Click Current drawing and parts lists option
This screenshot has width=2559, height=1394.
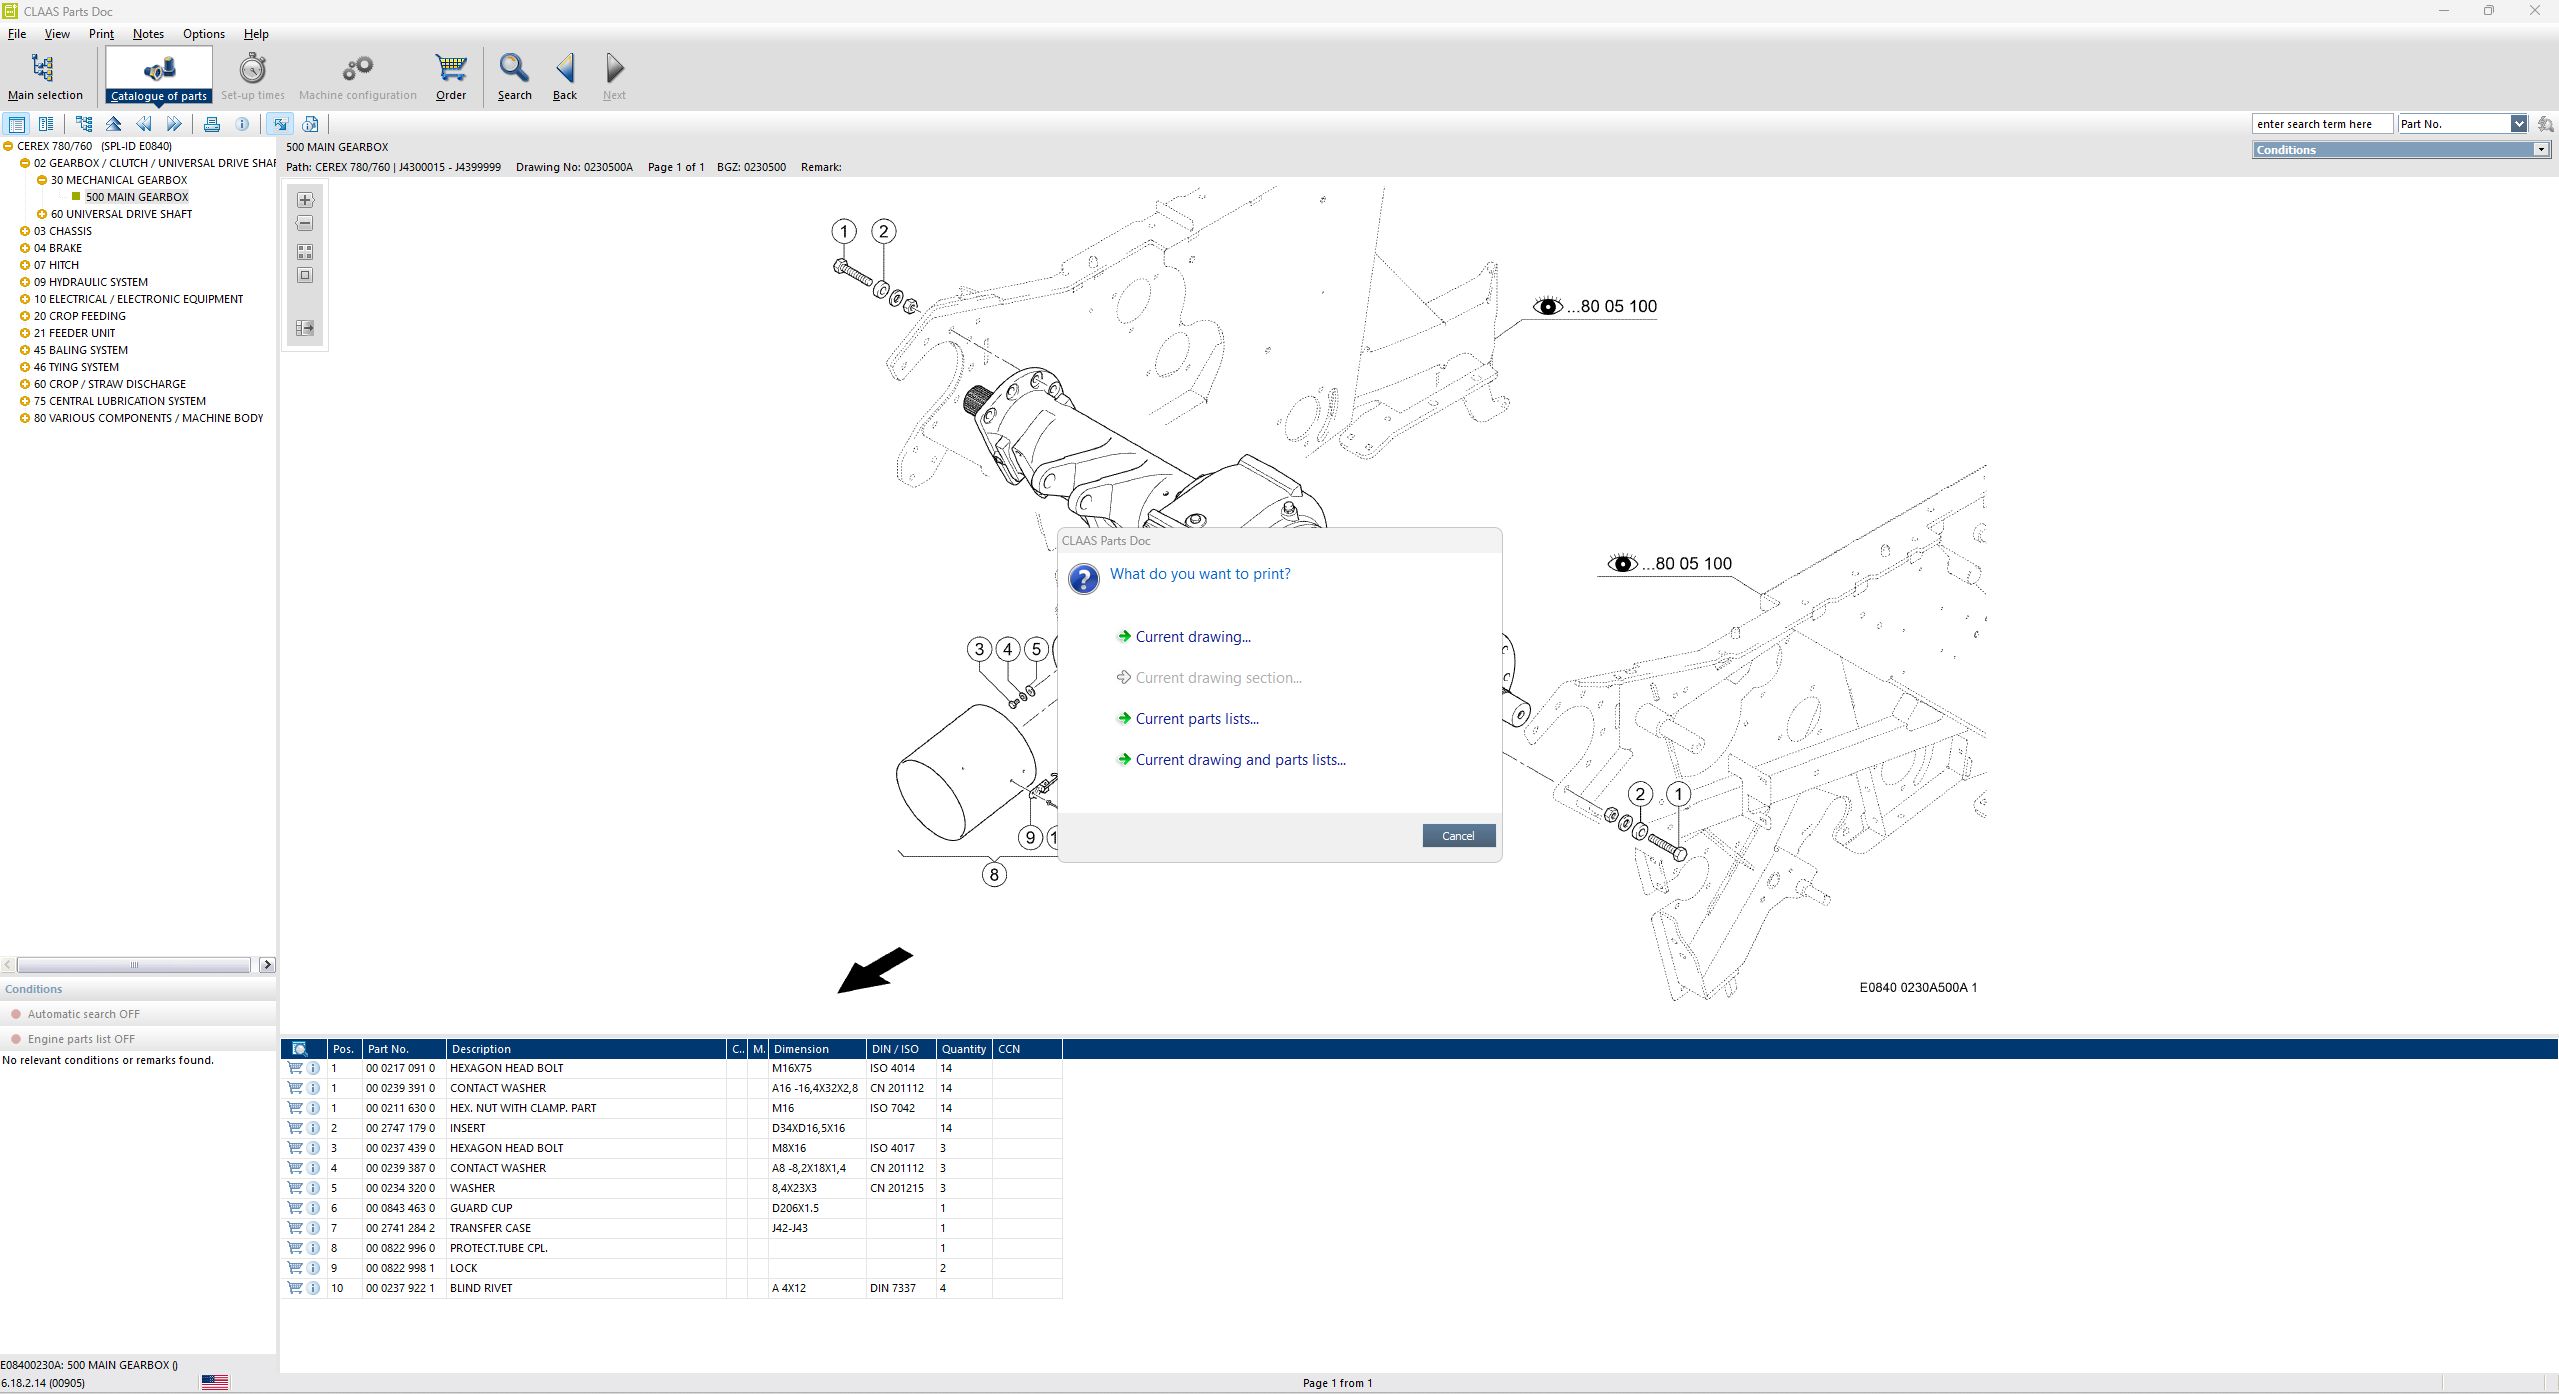[x=1240, y=759]
